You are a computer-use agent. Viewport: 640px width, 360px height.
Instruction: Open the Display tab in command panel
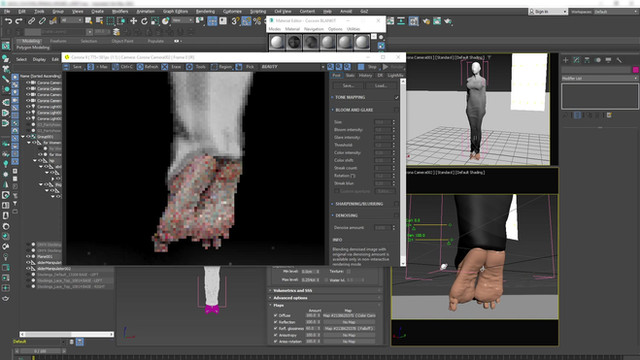[x=608, y=60]
